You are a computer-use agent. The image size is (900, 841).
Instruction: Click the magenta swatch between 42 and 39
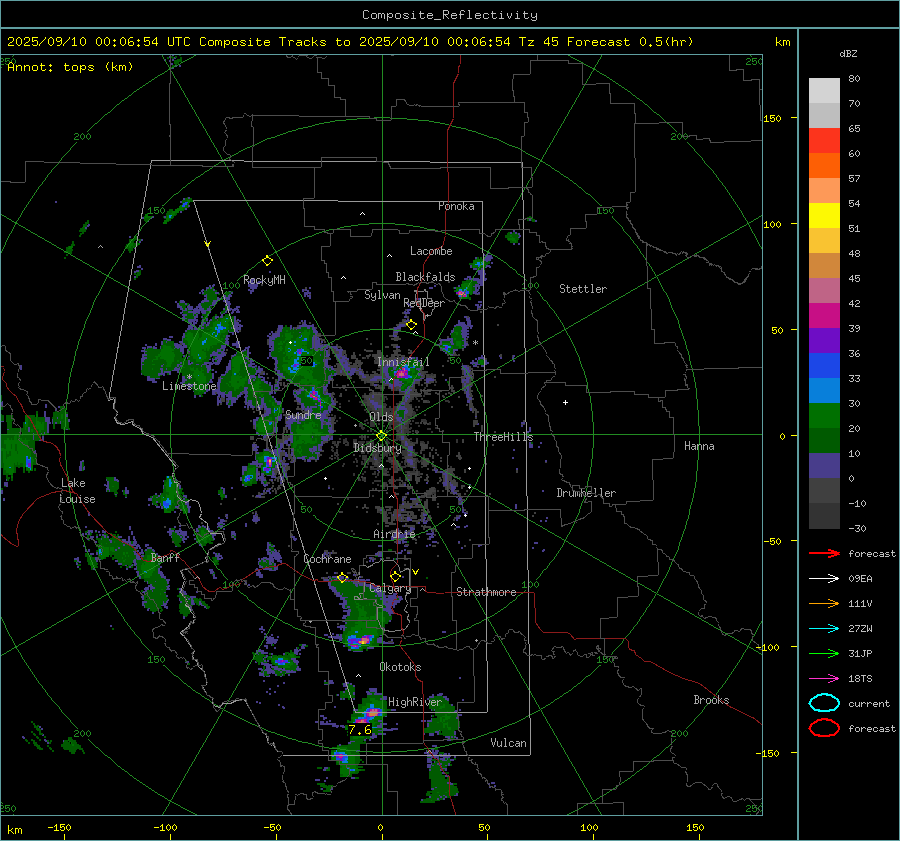824,315
